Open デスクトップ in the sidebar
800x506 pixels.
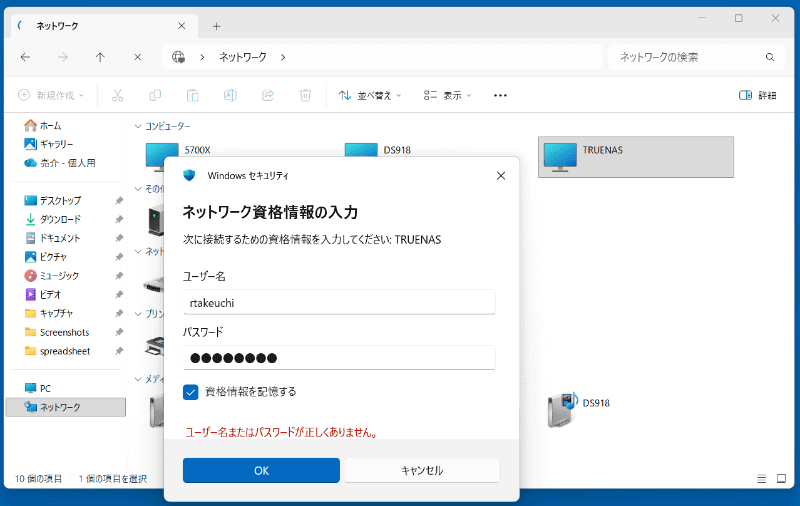(x=53, y=200)
